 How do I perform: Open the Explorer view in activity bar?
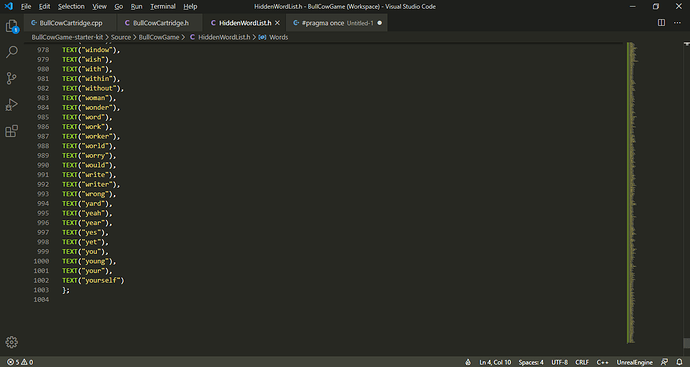click(x=11, y=26)
